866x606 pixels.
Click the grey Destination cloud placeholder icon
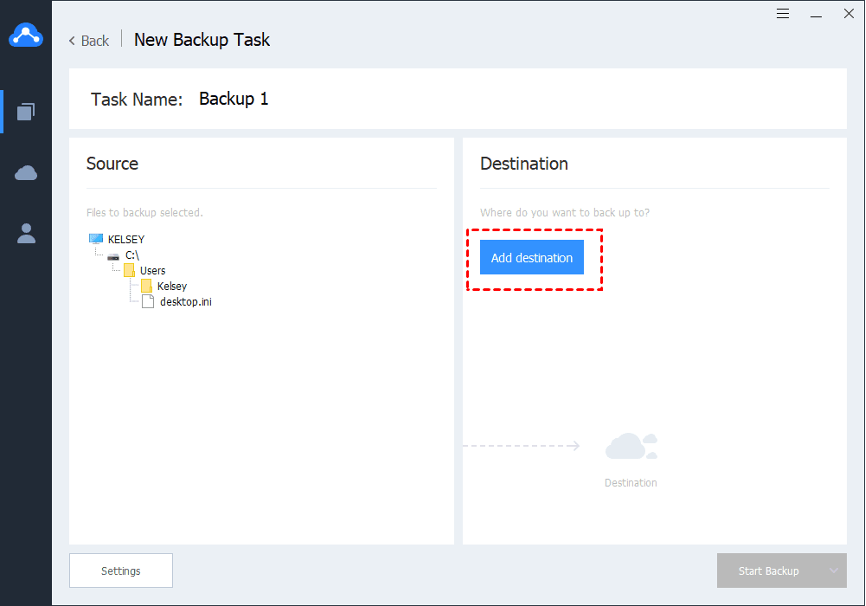(x=631, y=446)
